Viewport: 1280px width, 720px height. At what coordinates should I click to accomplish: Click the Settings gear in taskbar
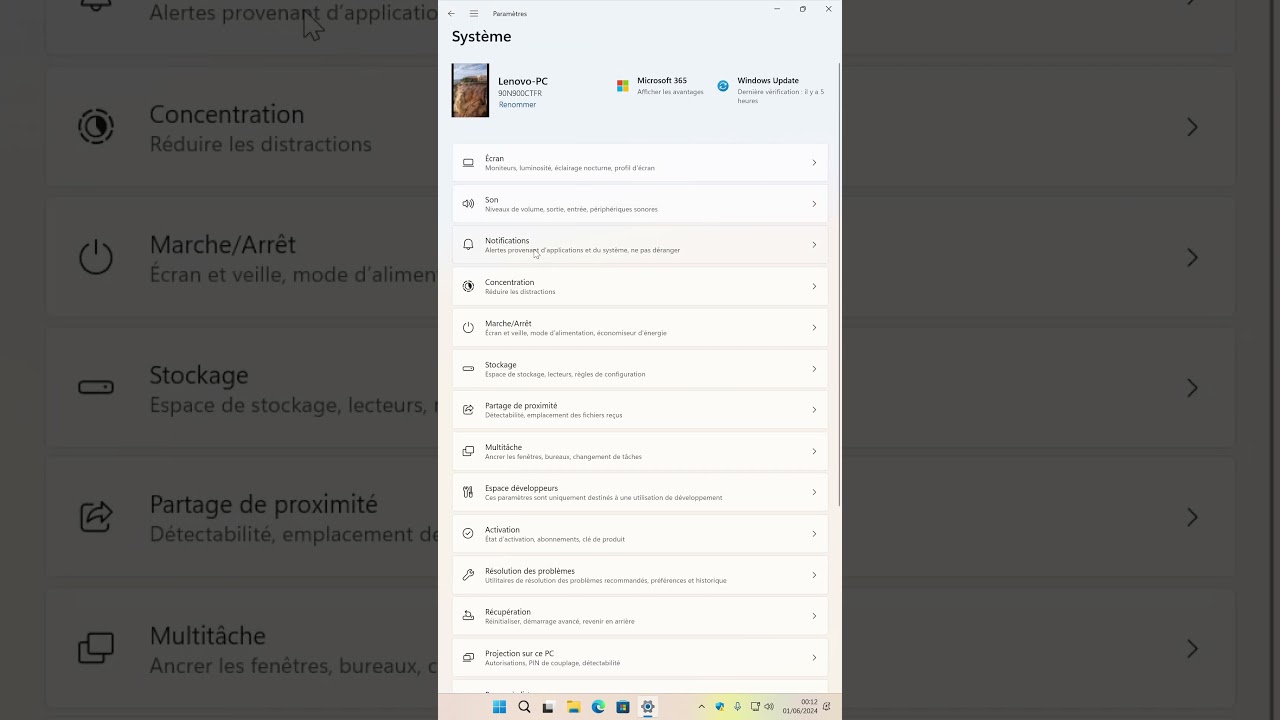[x=647, y=707]
